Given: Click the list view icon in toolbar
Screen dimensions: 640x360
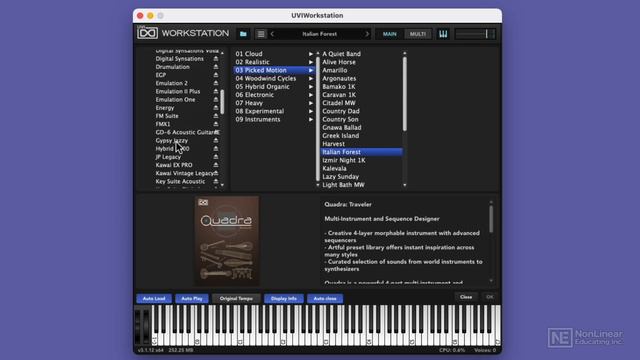Looking at the screenshot, I should point(261,34).
